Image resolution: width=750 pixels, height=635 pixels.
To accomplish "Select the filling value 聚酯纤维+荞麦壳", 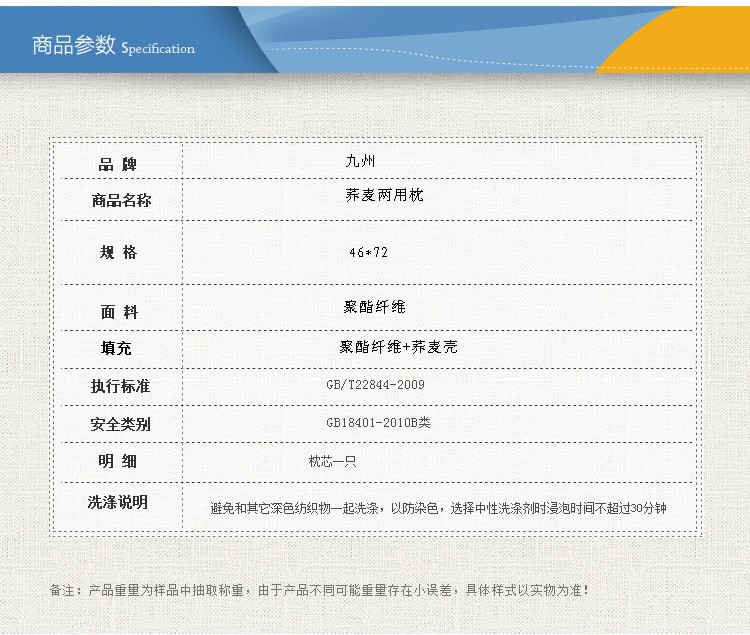I will point(398,347).
